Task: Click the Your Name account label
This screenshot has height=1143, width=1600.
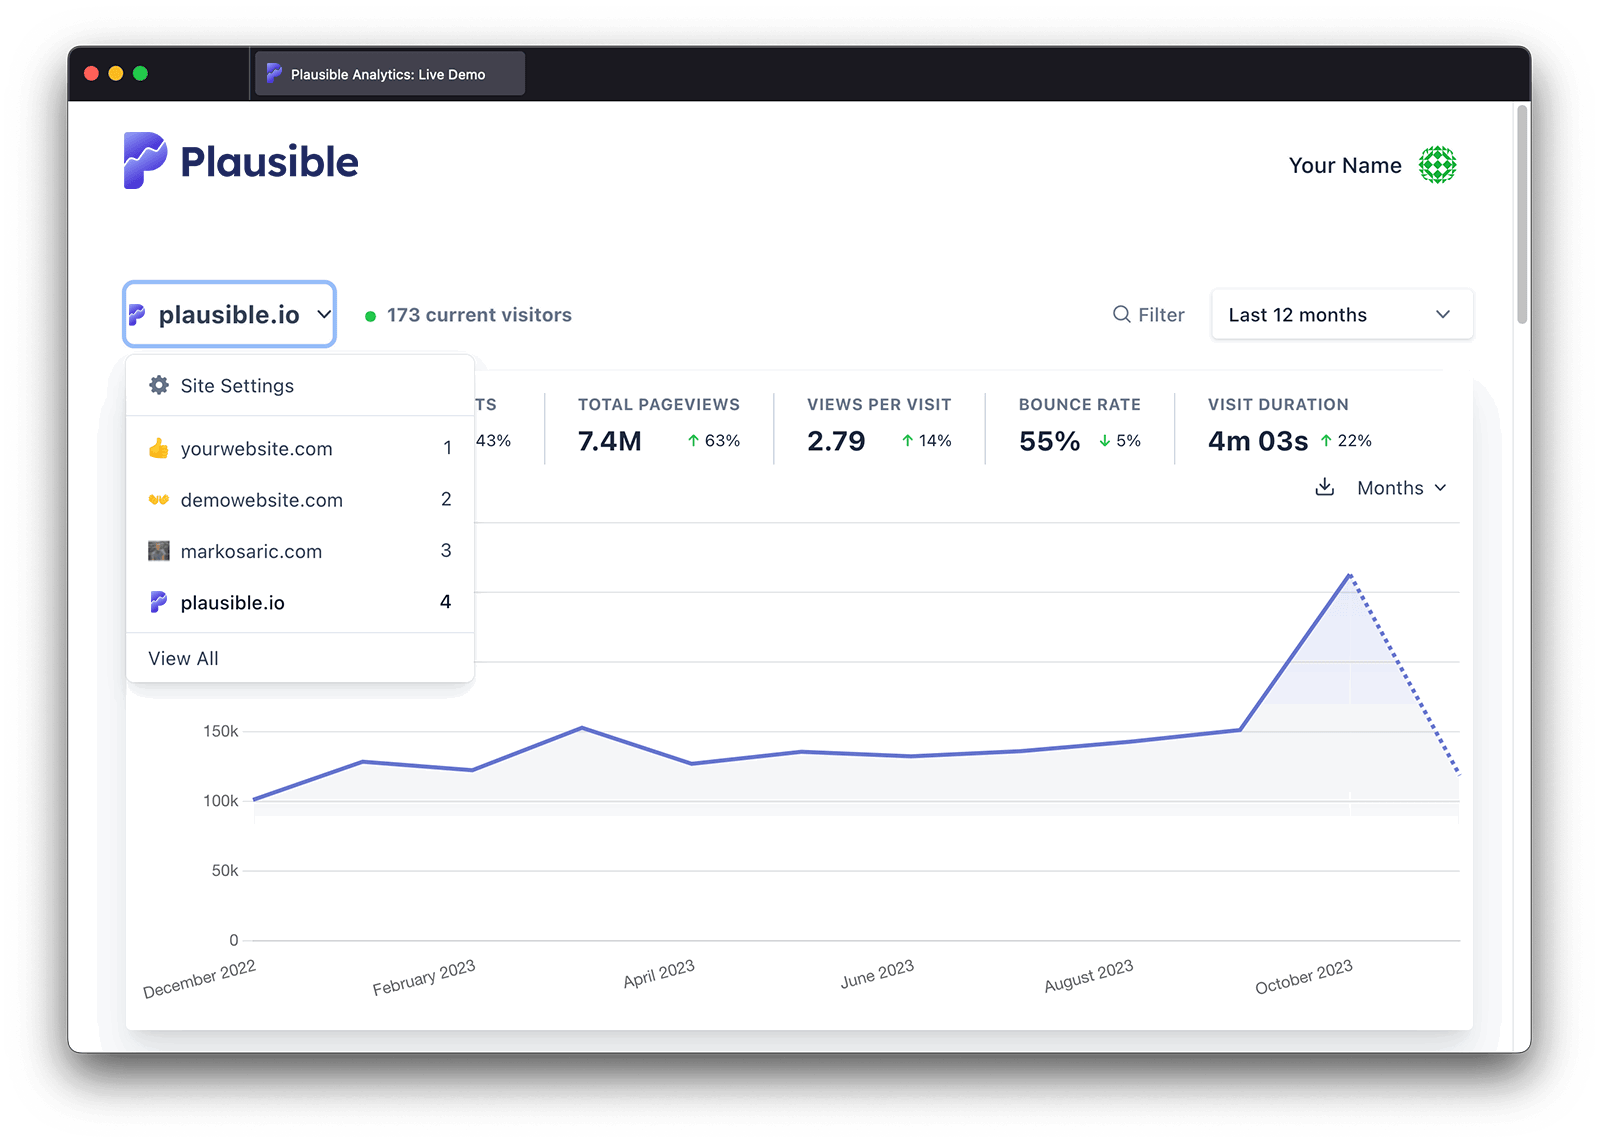Action: [1344, 166]
